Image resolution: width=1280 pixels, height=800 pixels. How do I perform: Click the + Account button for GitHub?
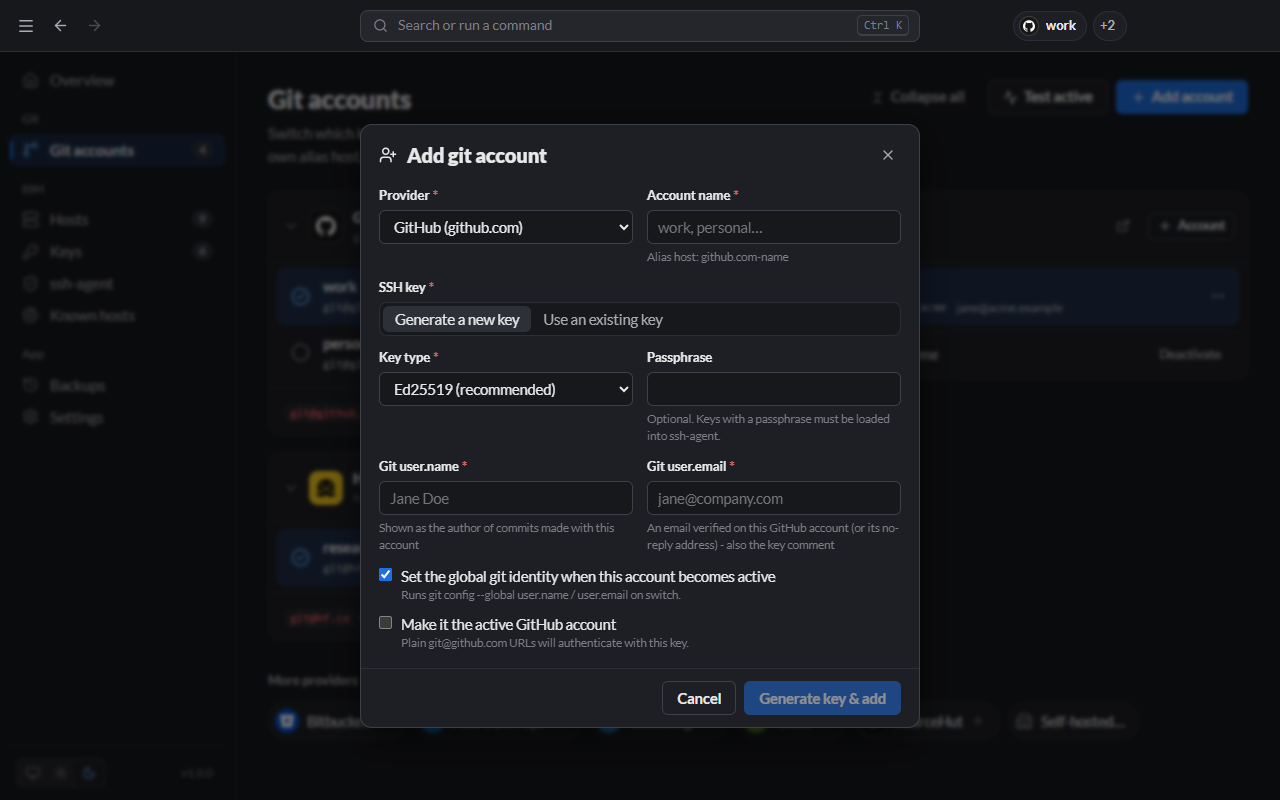(1191, 226)
